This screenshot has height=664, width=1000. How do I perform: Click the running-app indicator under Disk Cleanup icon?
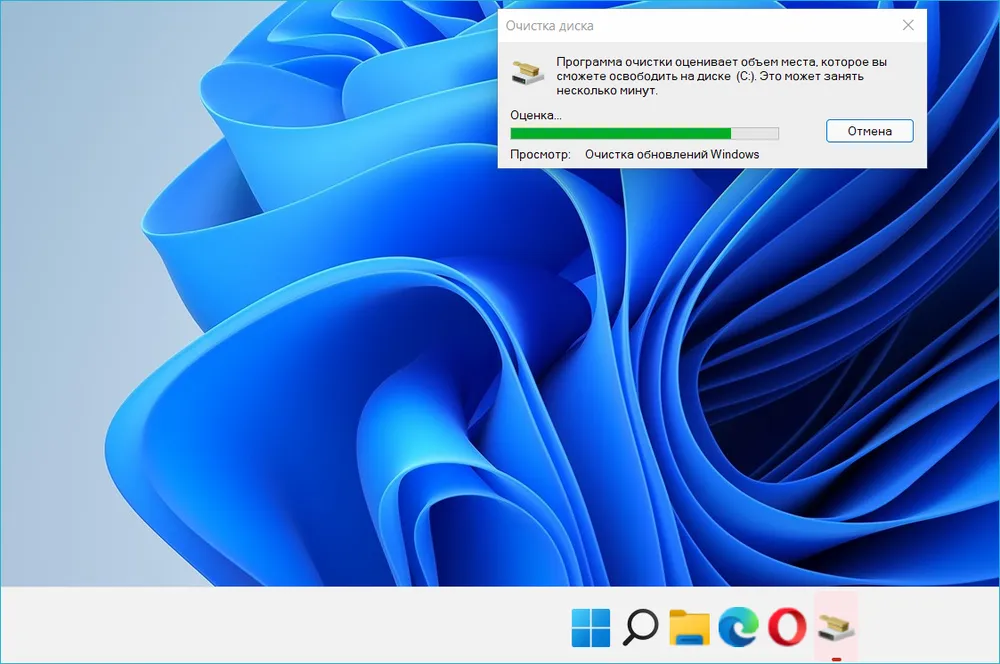[836, 658]
